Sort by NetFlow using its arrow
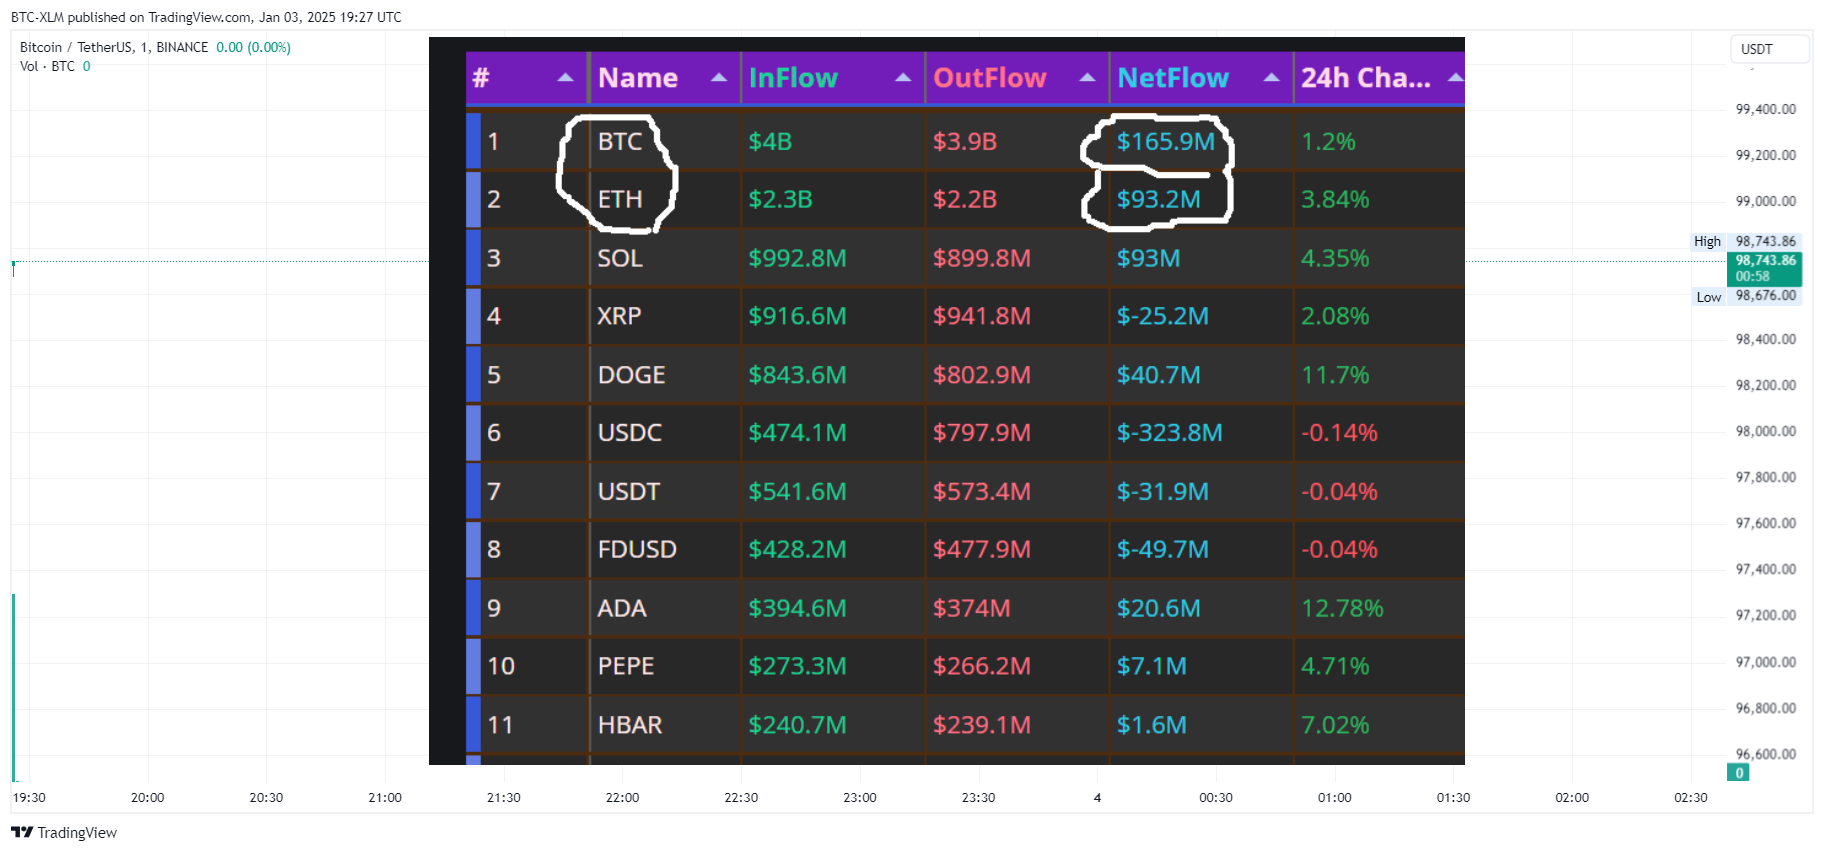 1271,78
